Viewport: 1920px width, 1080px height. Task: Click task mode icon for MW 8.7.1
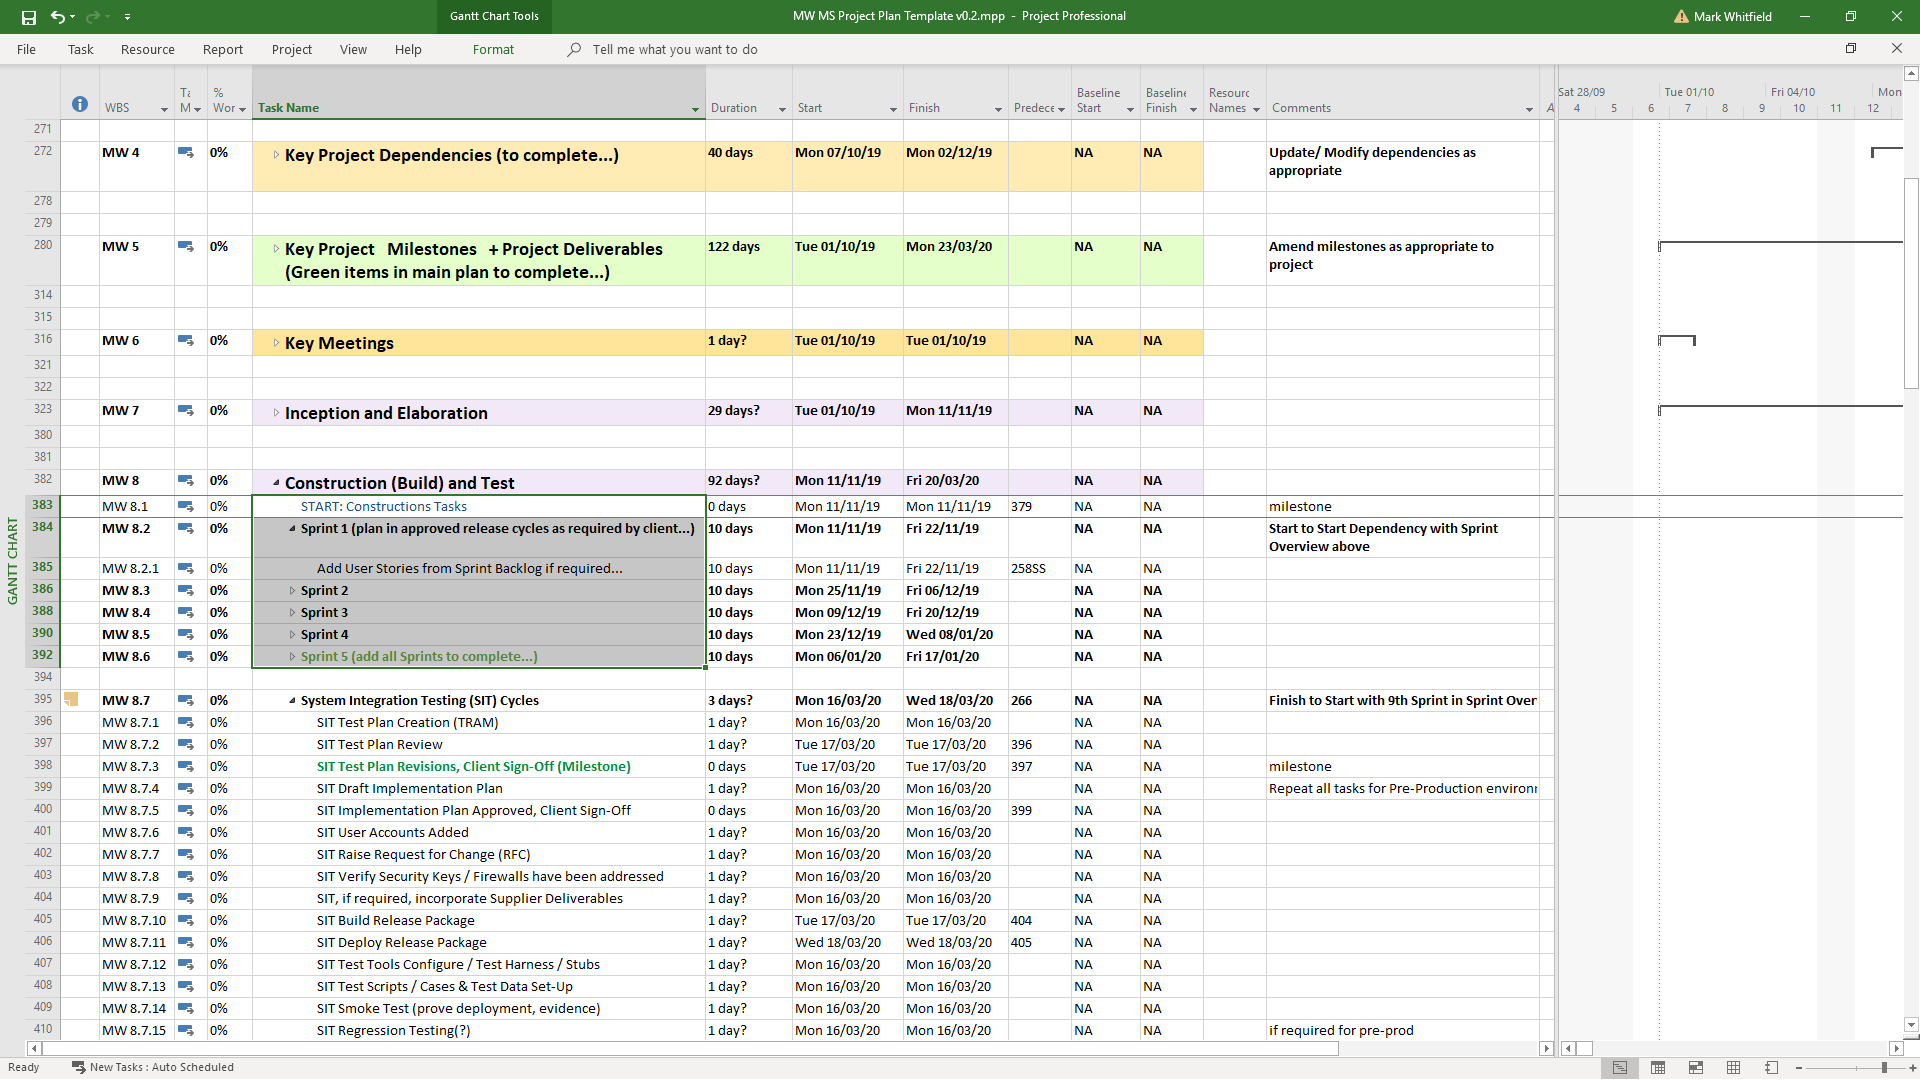186,723
